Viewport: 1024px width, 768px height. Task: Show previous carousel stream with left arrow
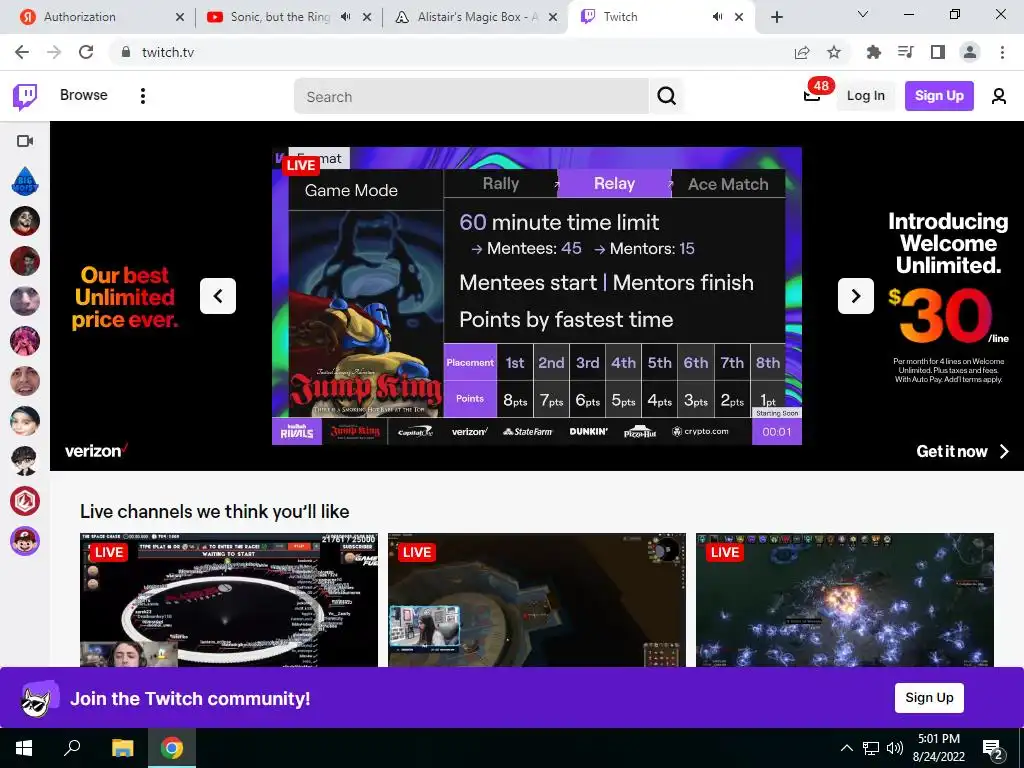pyautogui.click(x=217, y=296)
